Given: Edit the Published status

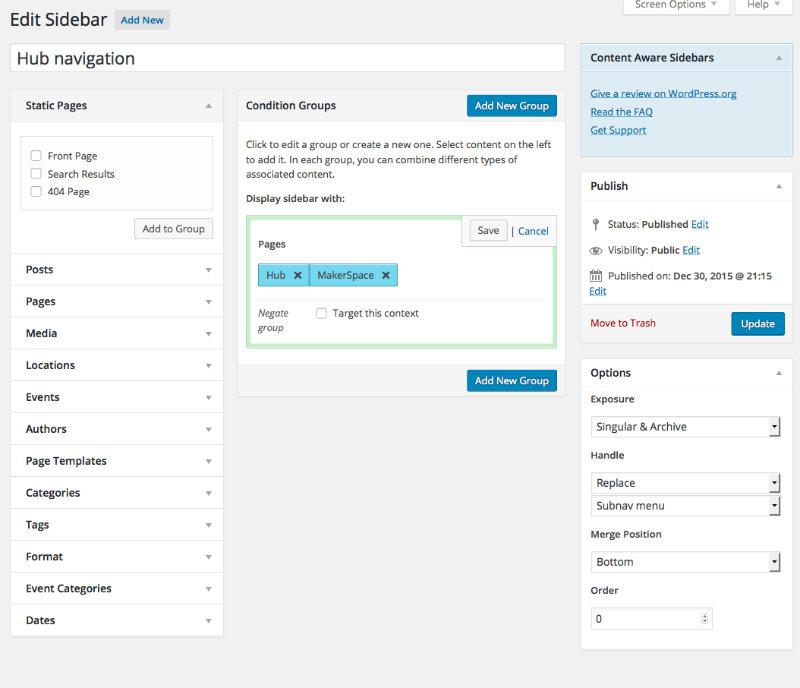Looking at the screenshot, I should click(x=699, y=224).
